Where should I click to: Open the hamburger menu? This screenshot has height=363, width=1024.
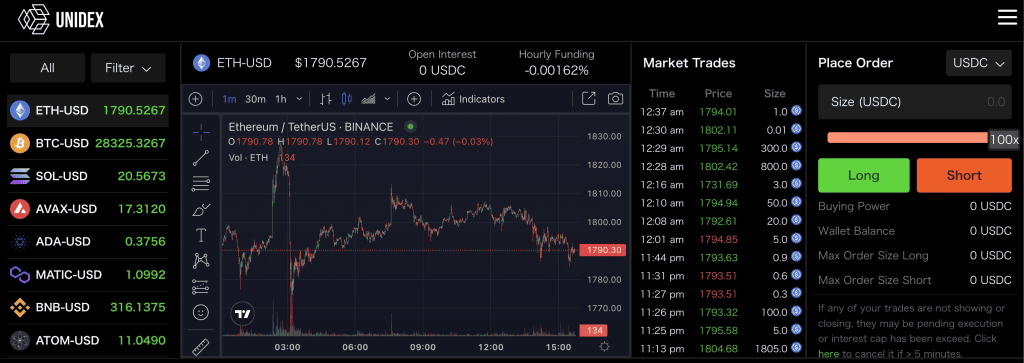coord(1007,18)
